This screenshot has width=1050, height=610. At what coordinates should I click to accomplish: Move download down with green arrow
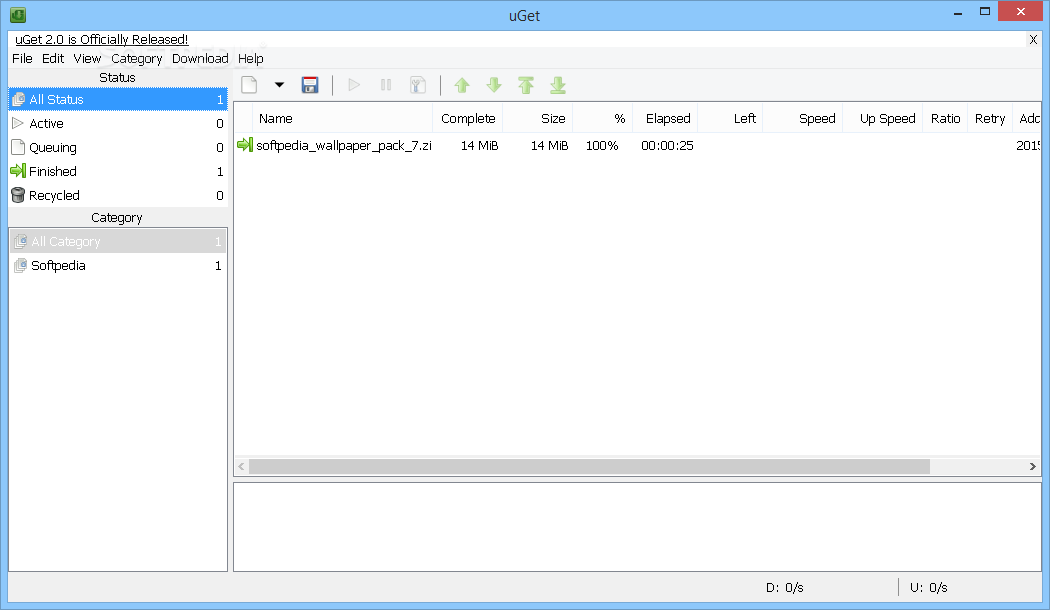point(494,85)
